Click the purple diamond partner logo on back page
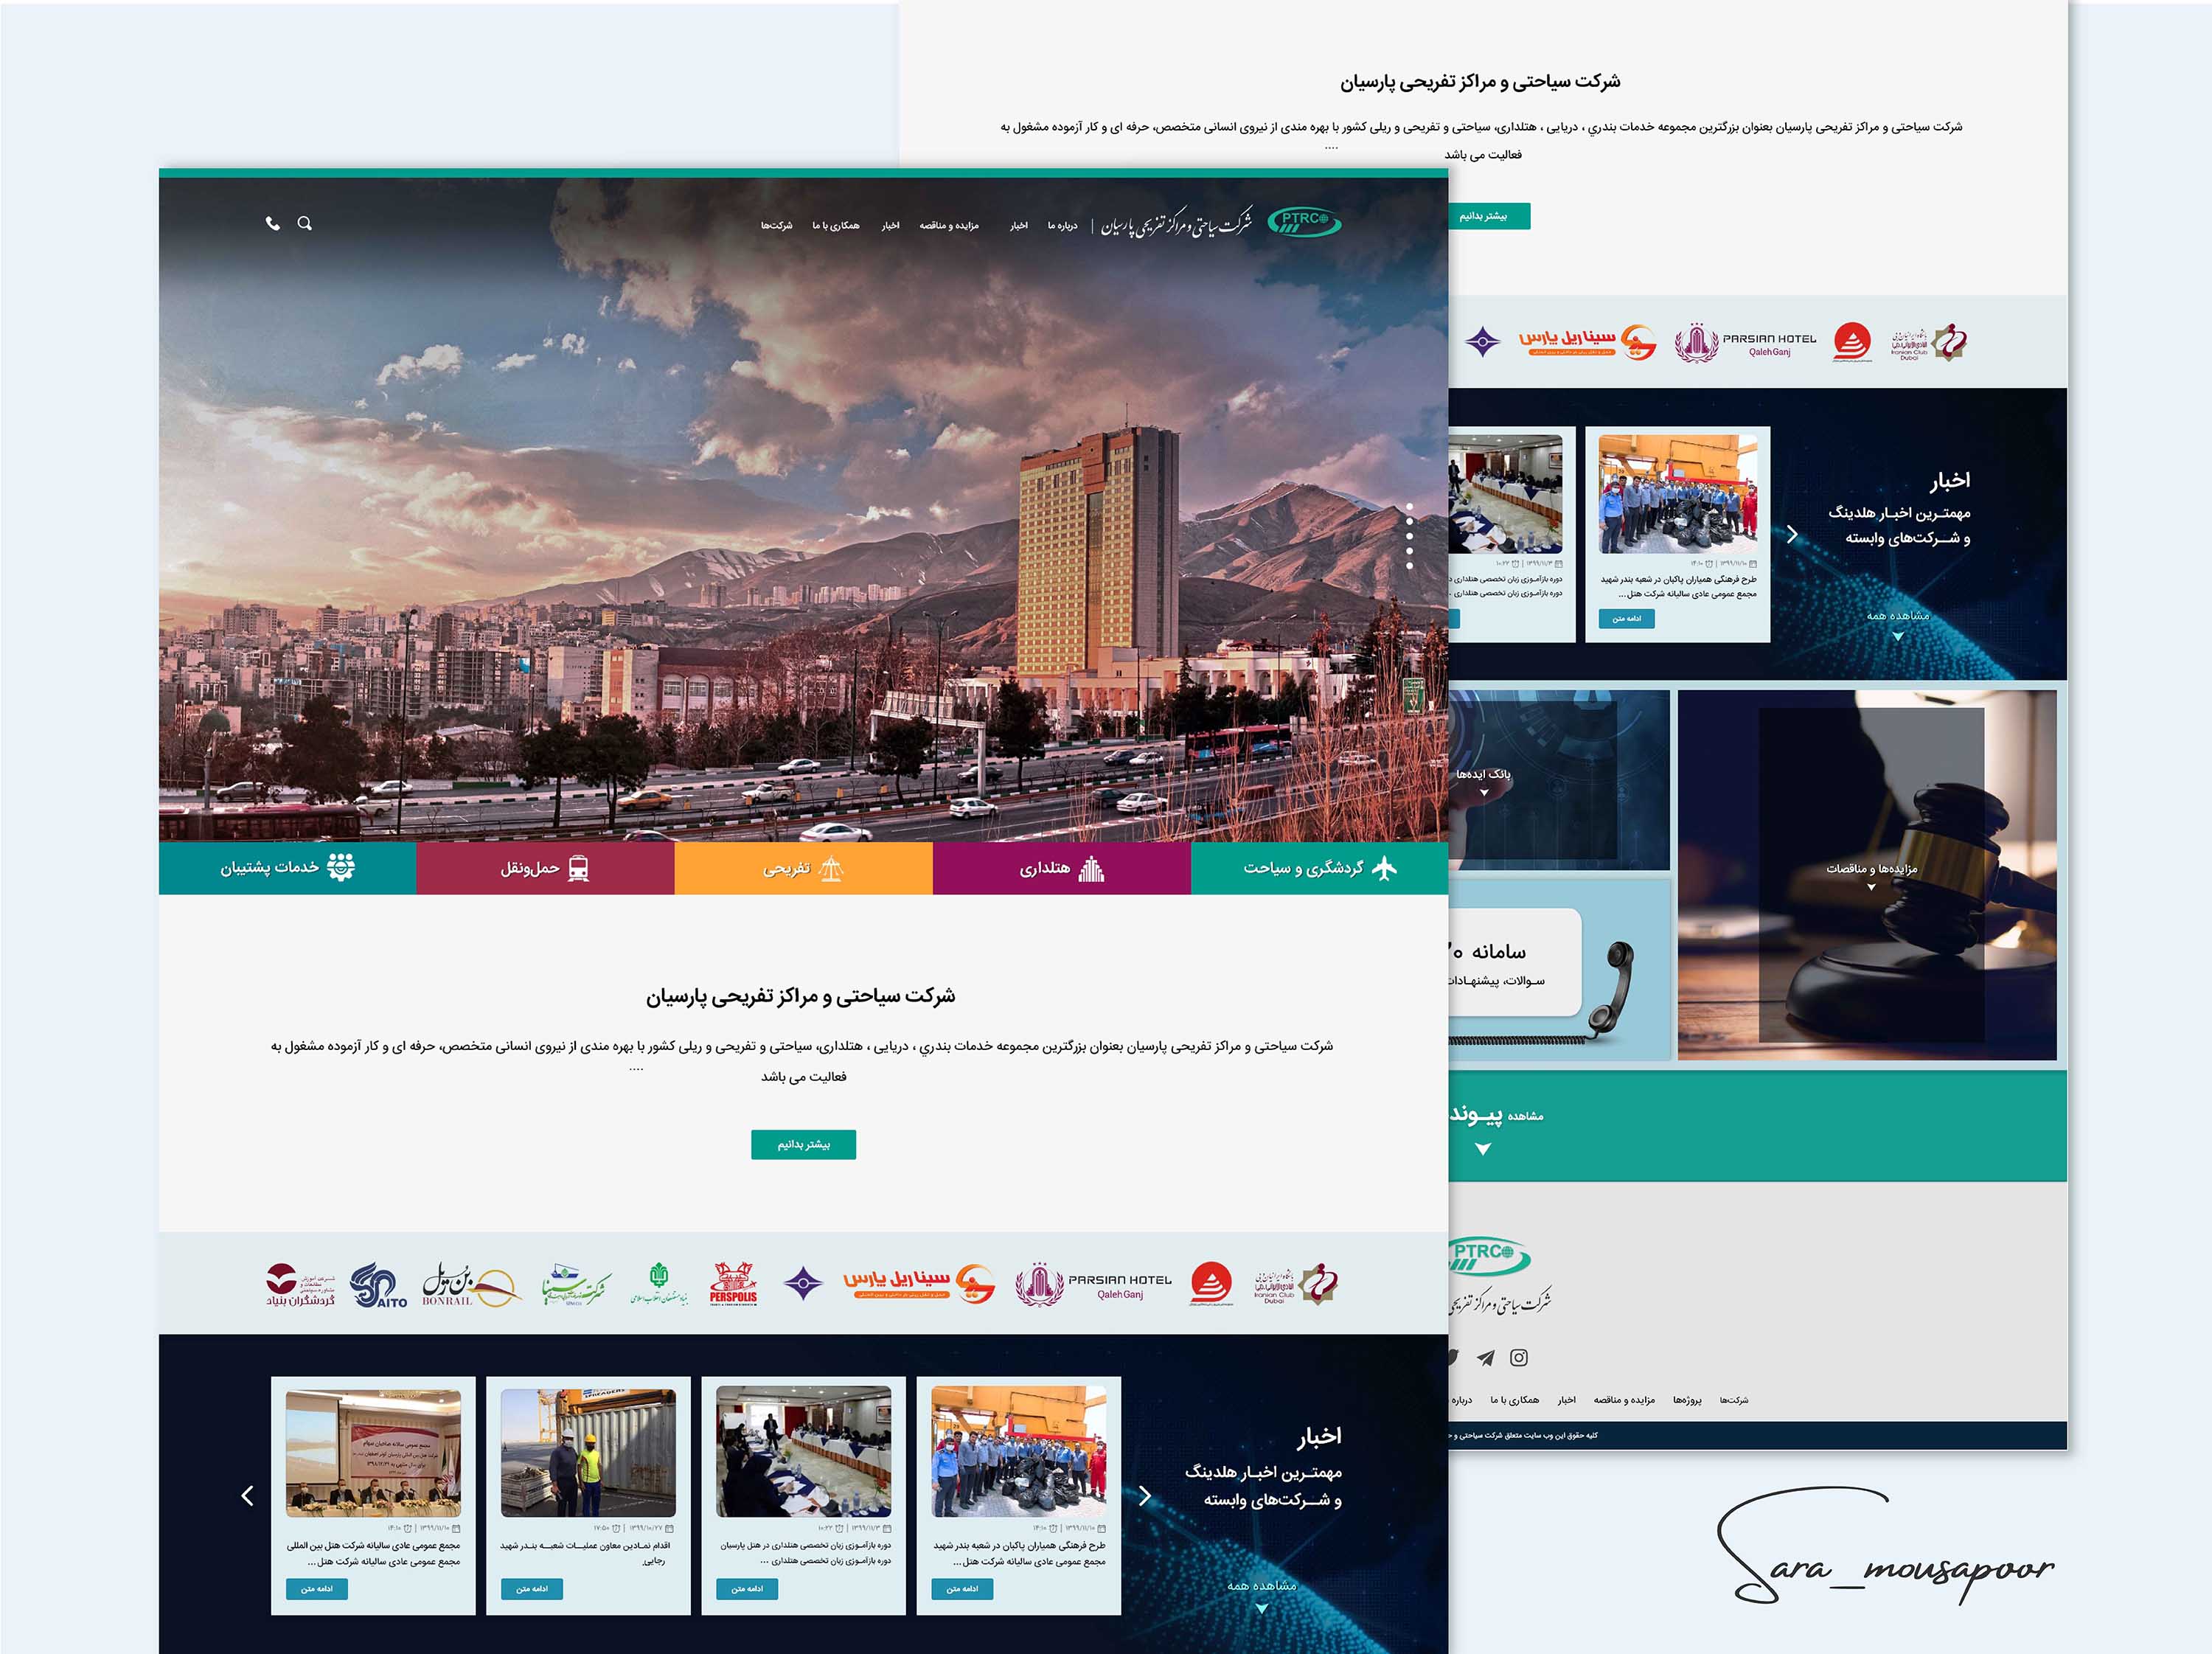This screenshot has width=2212, height=1654. [1483, 342]
